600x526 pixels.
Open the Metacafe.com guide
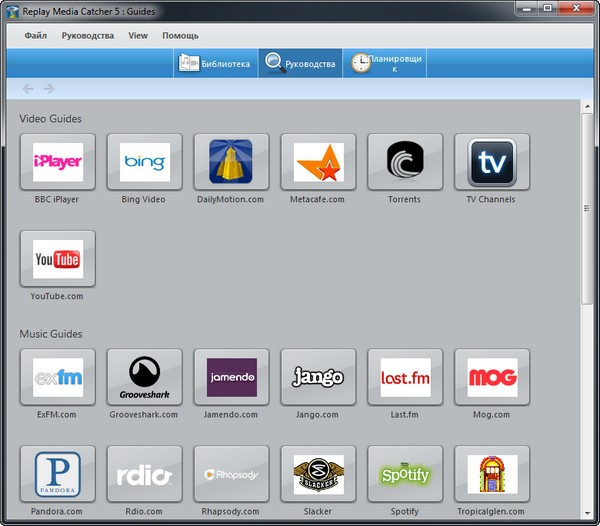tap(318, 162)
